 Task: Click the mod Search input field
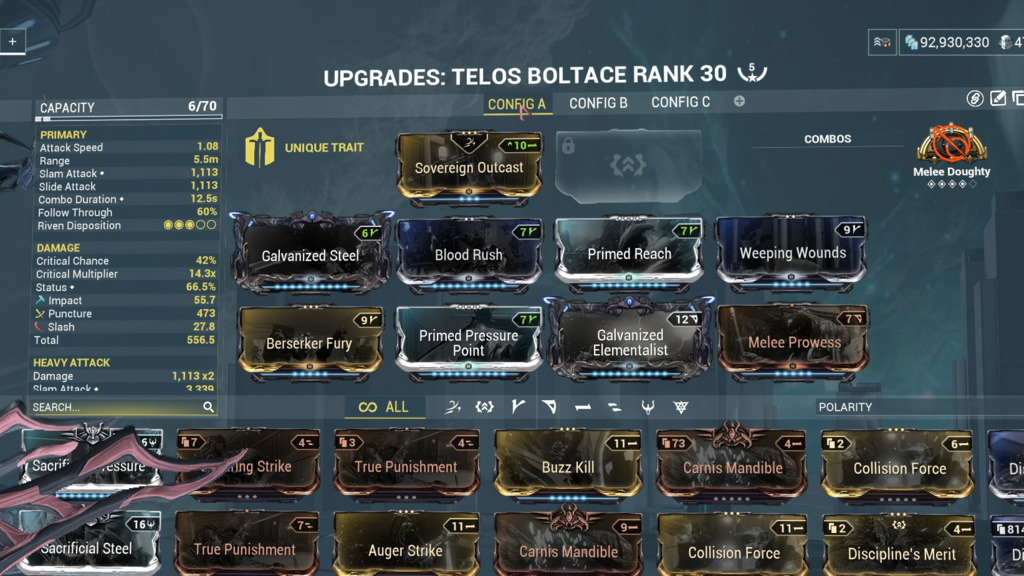123,407
